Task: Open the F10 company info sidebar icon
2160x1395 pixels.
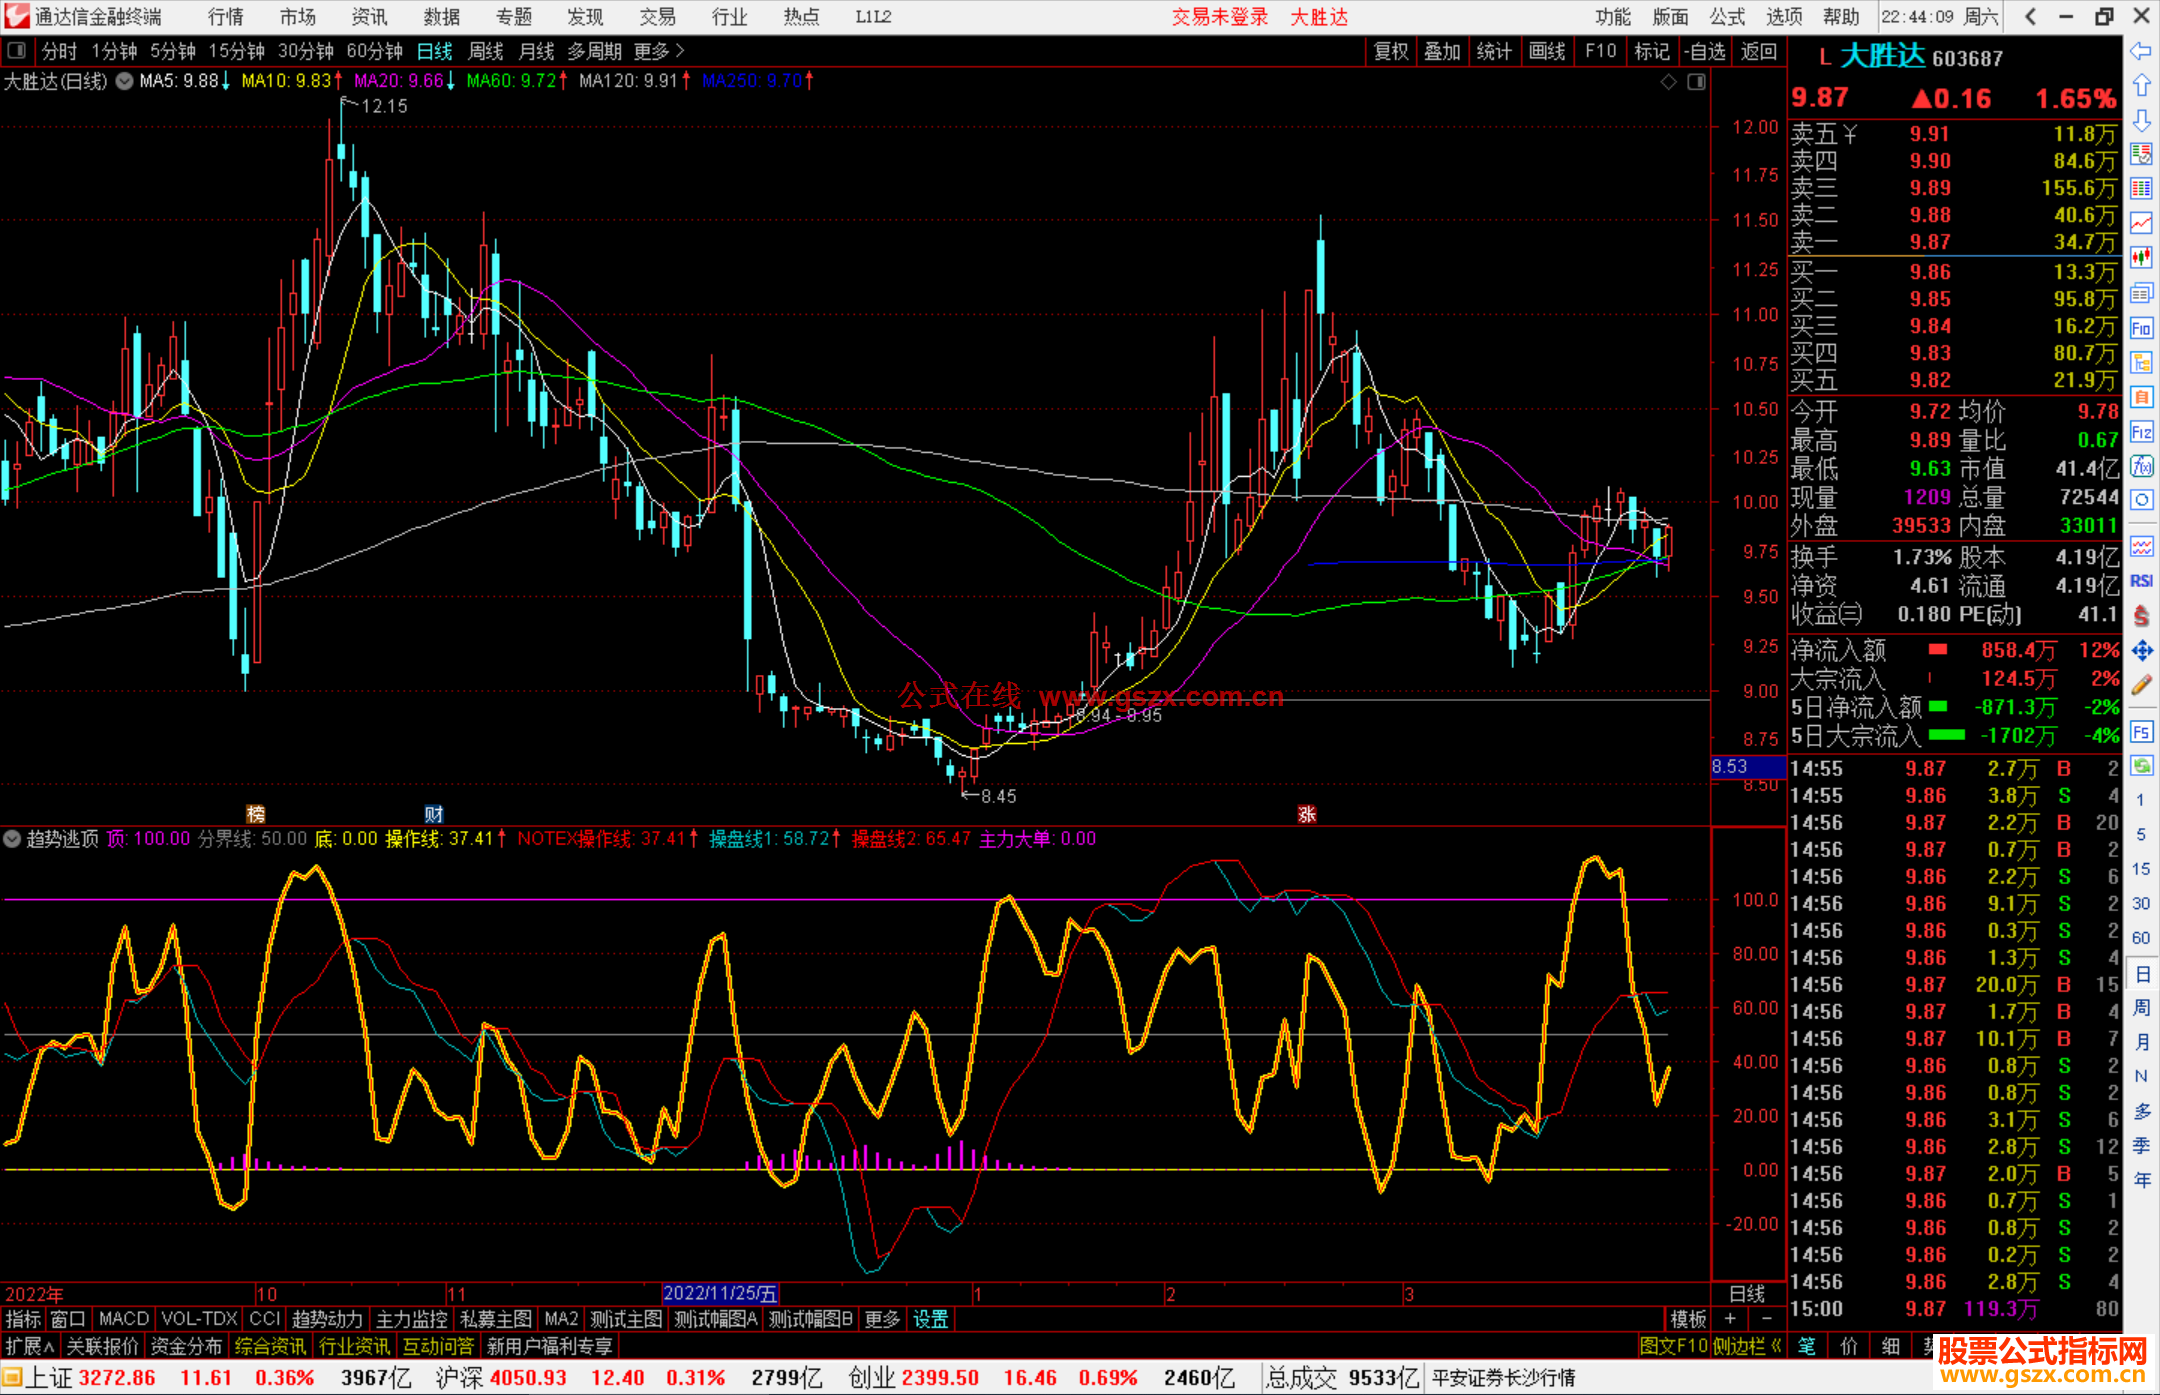Action: pos(2141,328)
